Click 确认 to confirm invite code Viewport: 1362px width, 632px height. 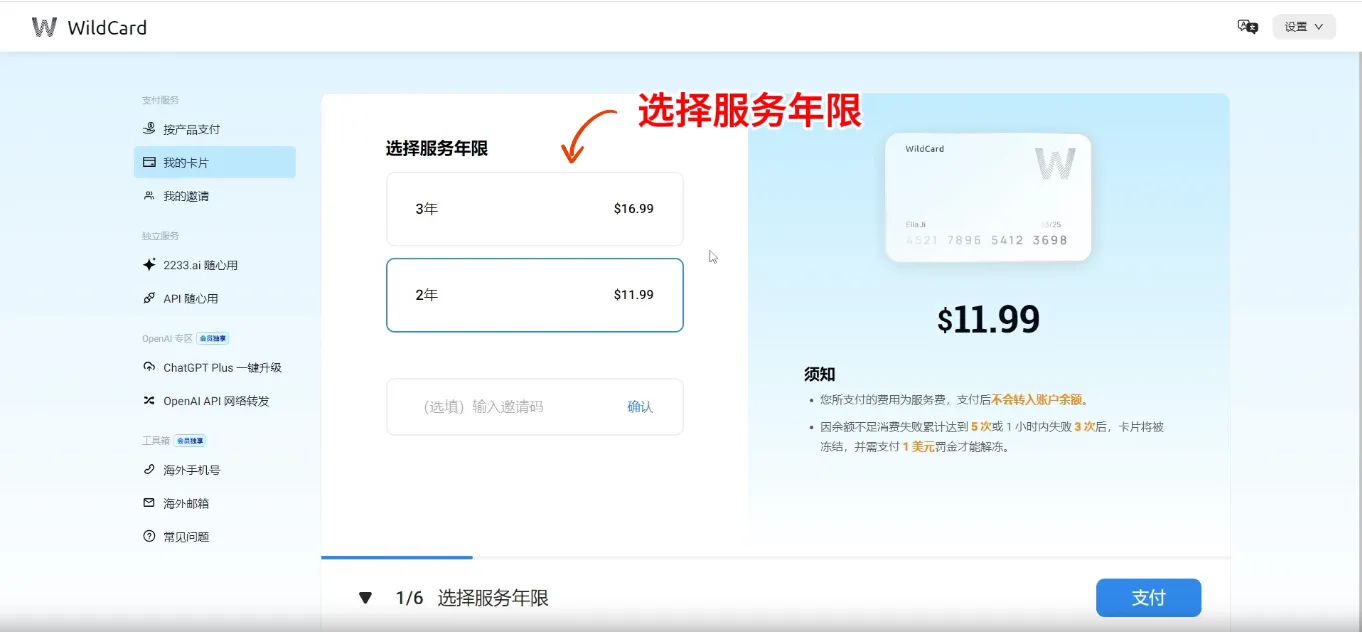(640, 407)
